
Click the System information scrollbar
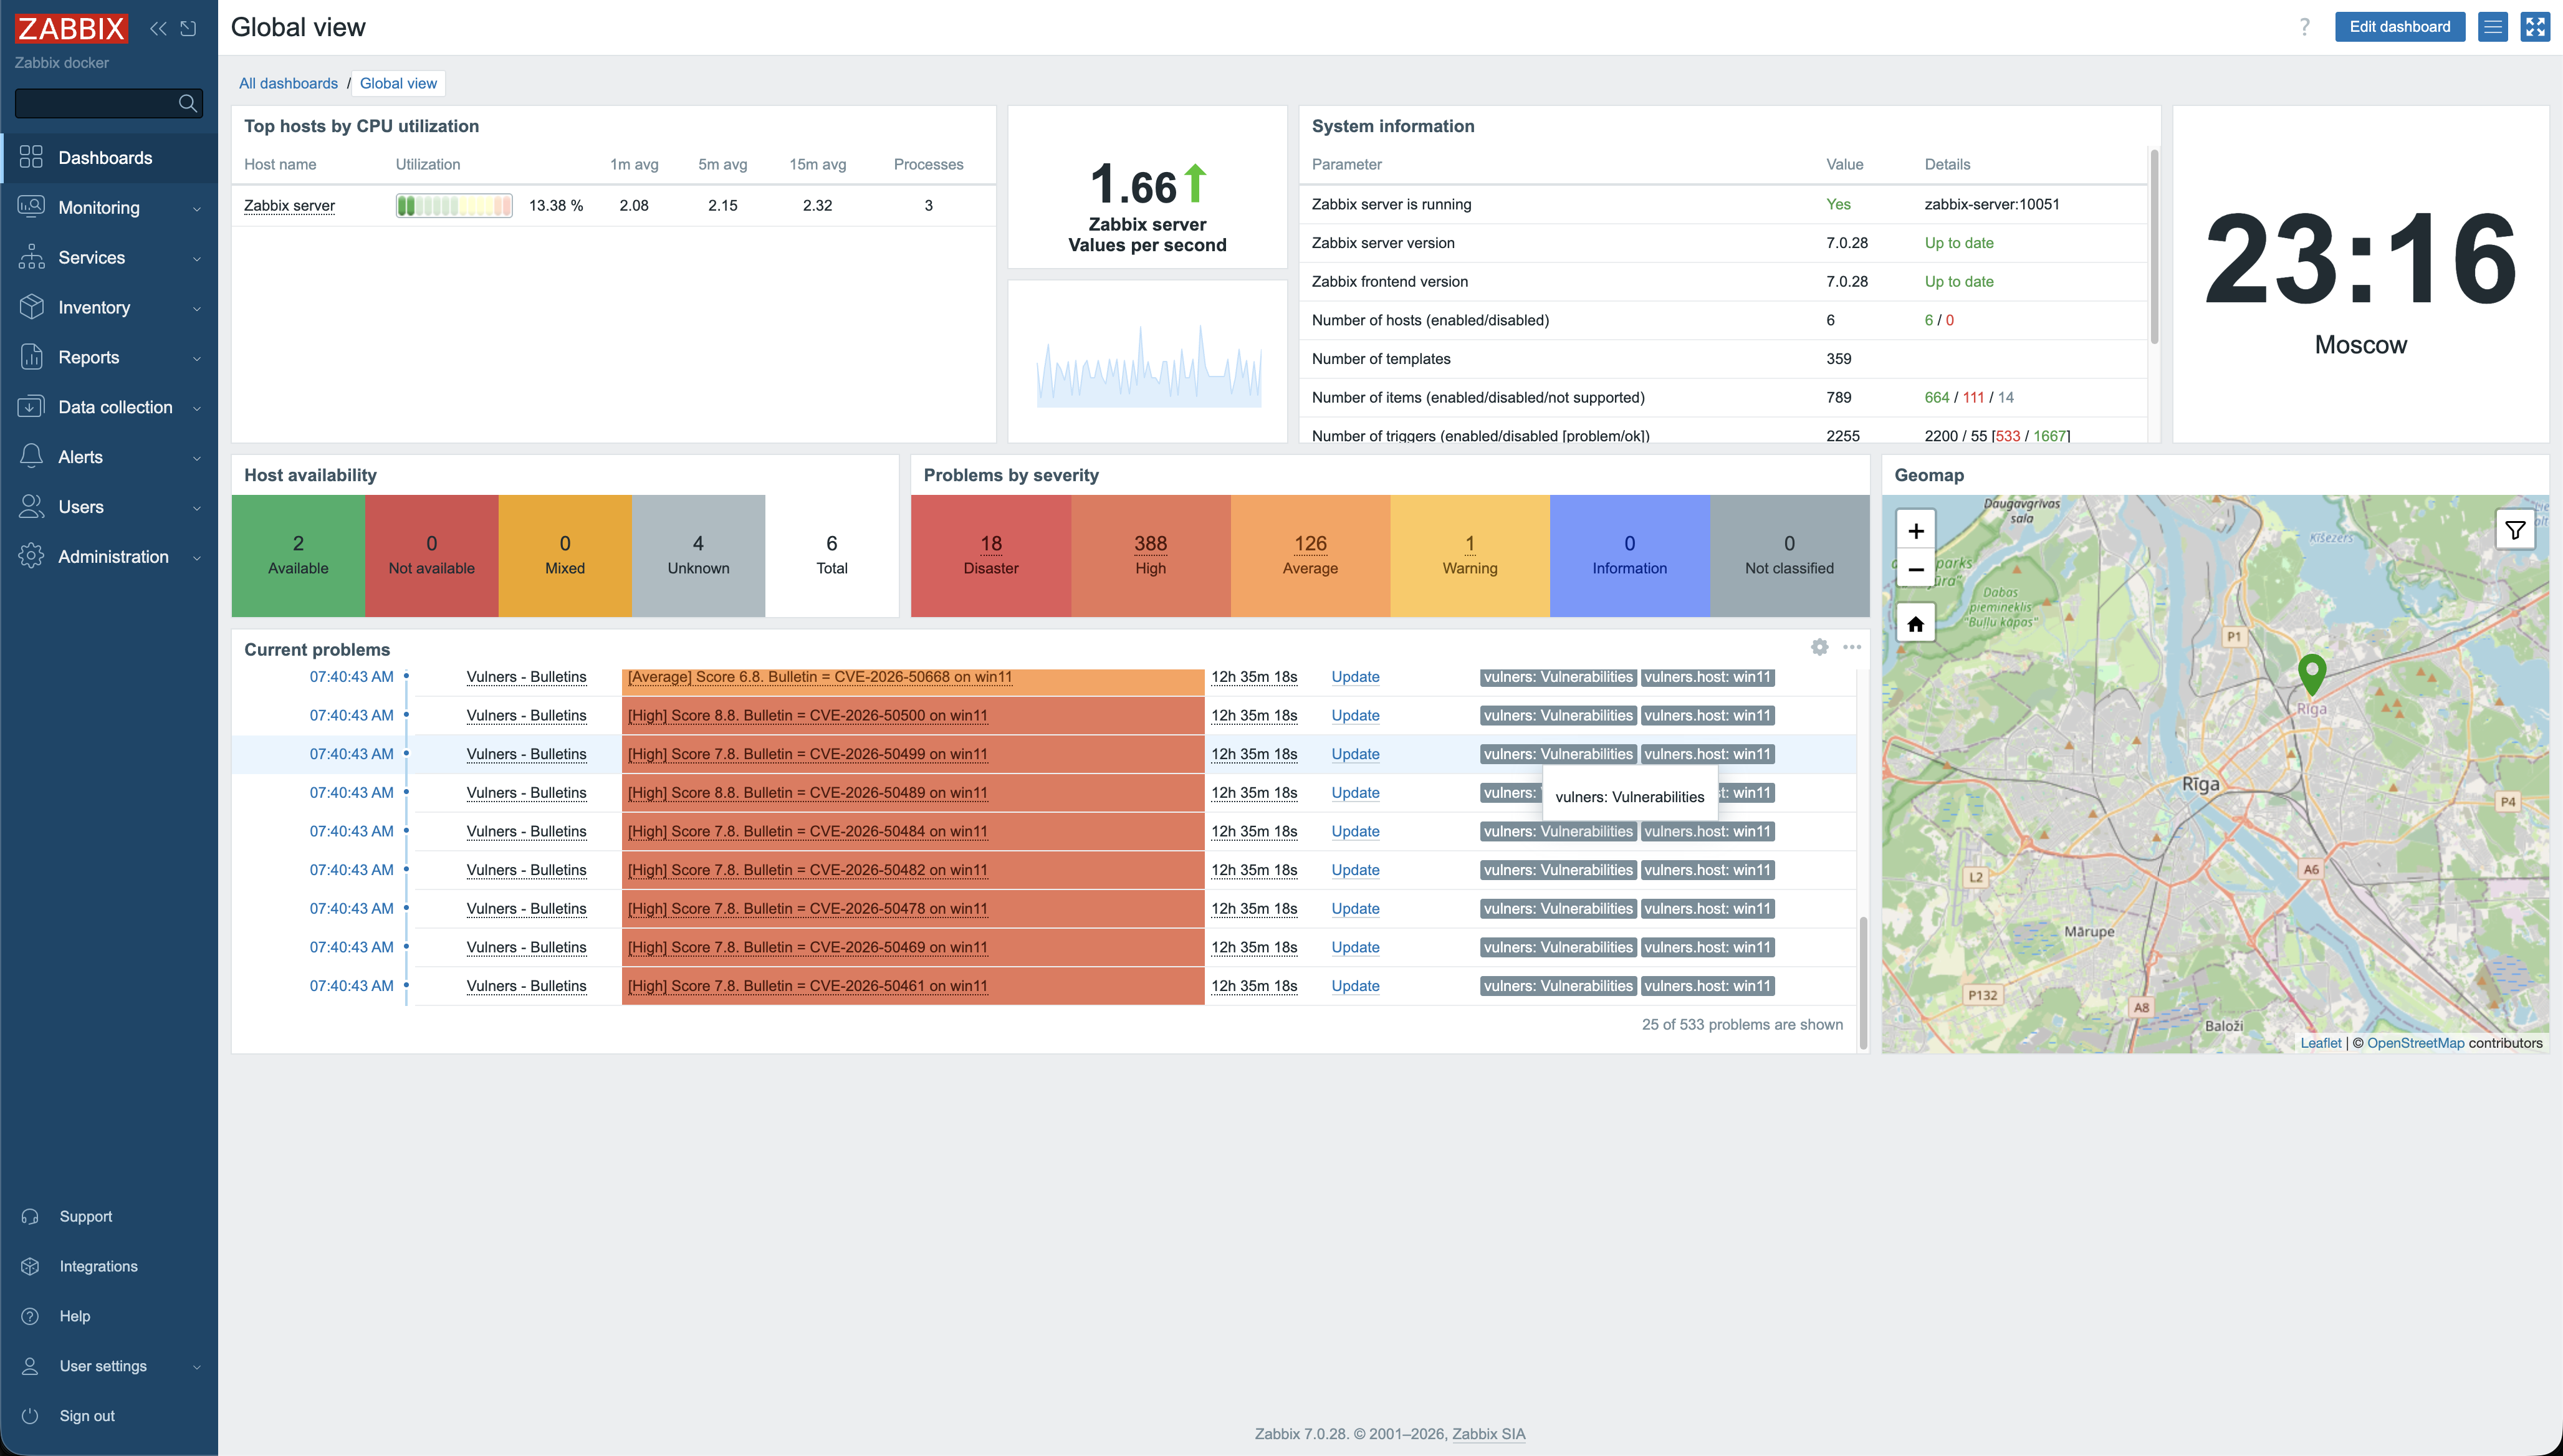coord(2153,247)
